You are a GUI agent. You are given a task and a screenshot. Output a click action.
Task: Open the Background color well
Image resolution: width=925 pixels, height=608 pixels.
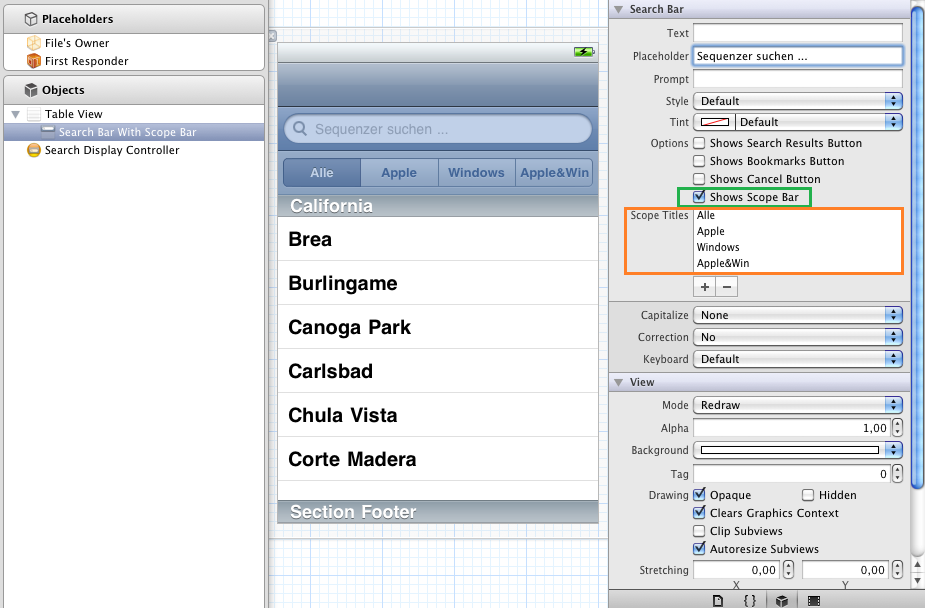[789, 451]
